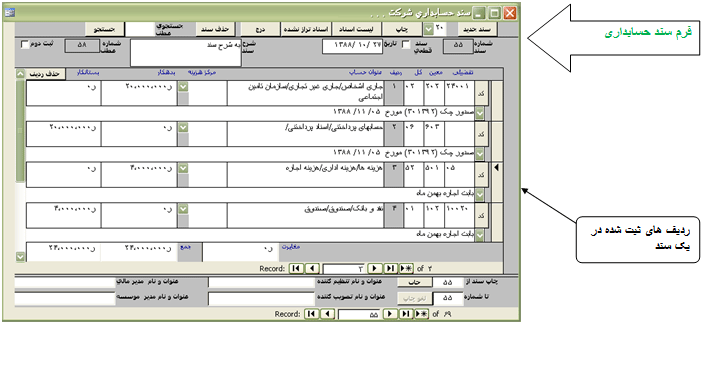707x384 pixels.
Task: Open cost center dropdown for row 1
Action: tap(183, 87)
